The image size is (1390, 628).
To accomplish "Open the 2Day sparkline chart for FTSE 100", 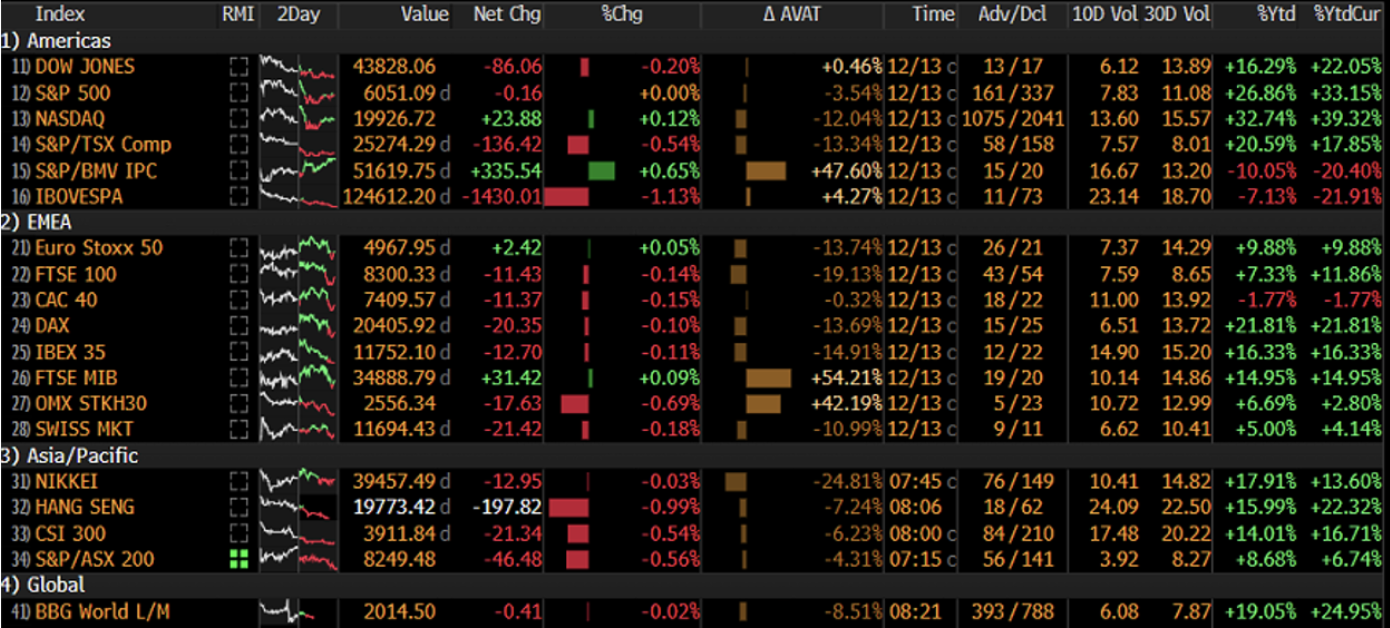I will coord(298,274).
